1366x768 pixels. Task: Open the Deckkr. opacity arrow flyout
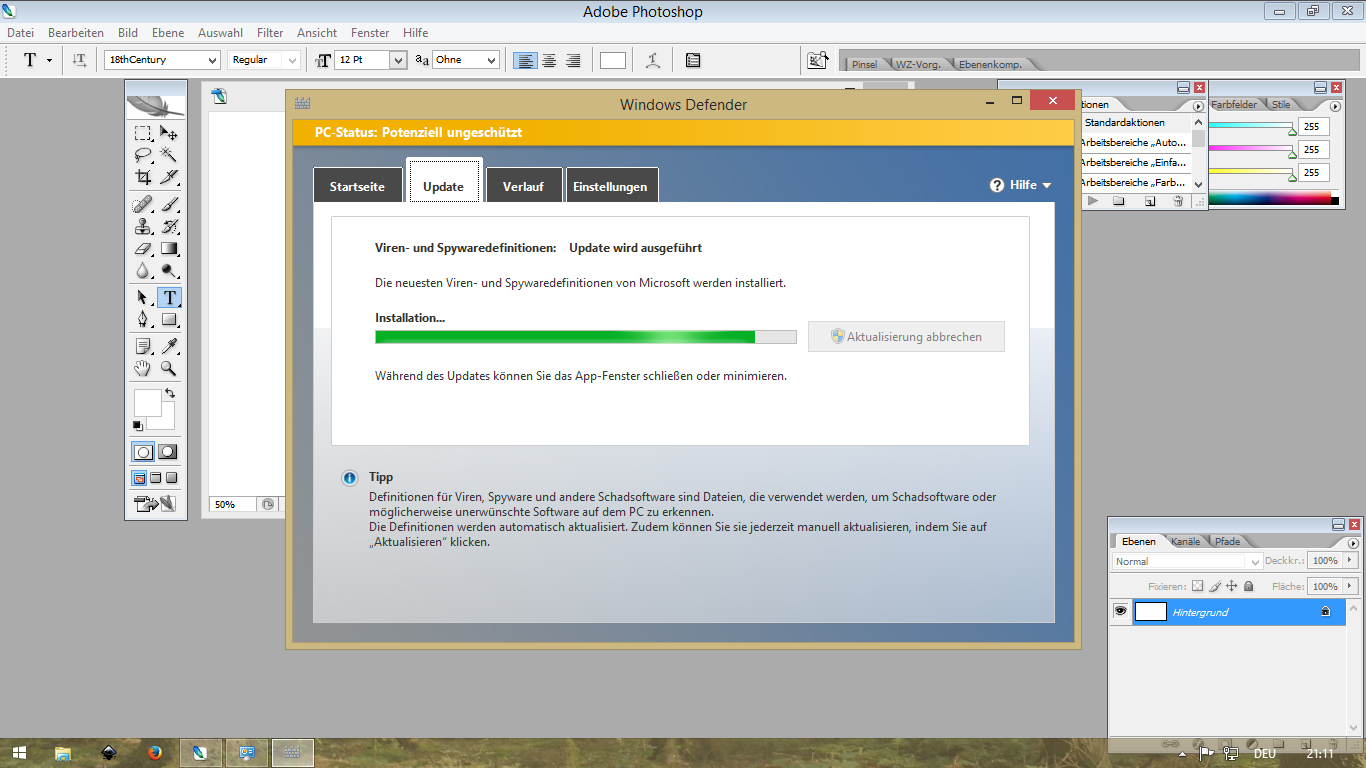(1350, 561)
